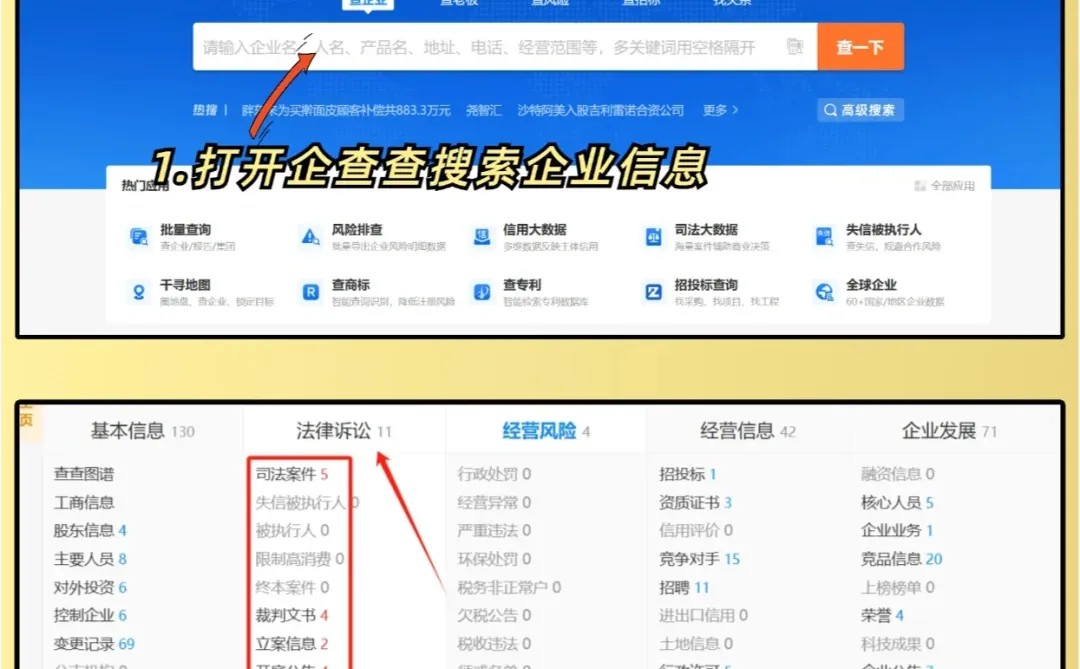Use the camera image search icon
This screenshot has height=669, width=1080.
point(795,46)
